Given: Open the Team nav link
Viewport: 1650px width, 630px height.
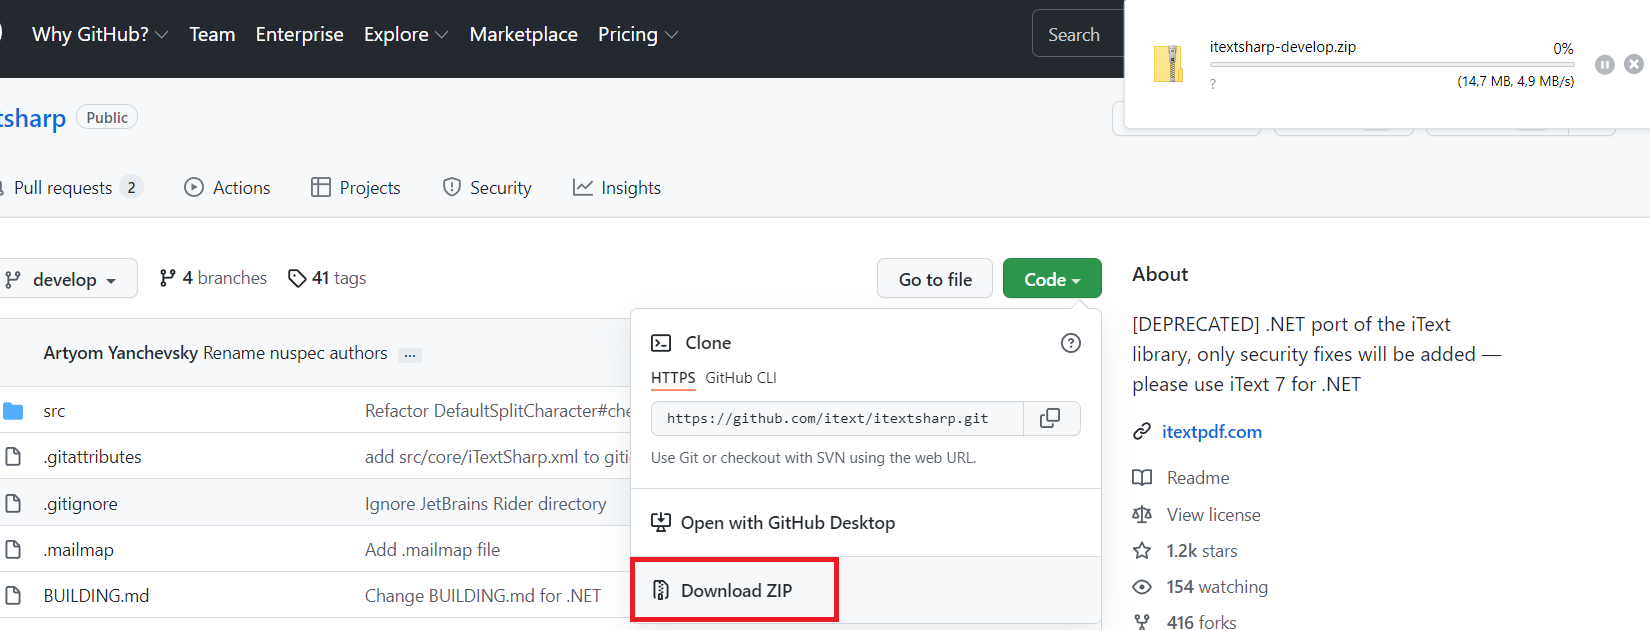Looking at the screenshot, I should pyautogui.click(x=212, y=34).
